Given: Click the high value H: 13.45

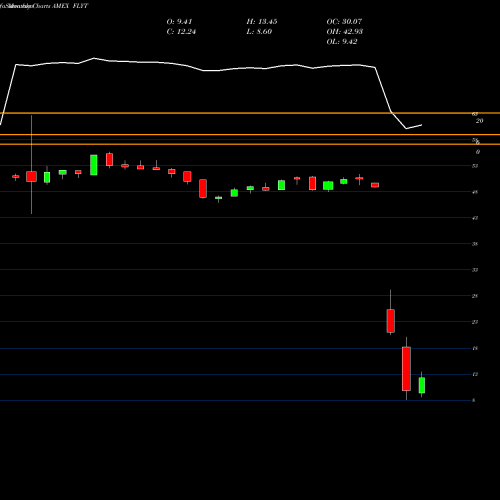Looking at the screenshot, I should click(262, 22).
